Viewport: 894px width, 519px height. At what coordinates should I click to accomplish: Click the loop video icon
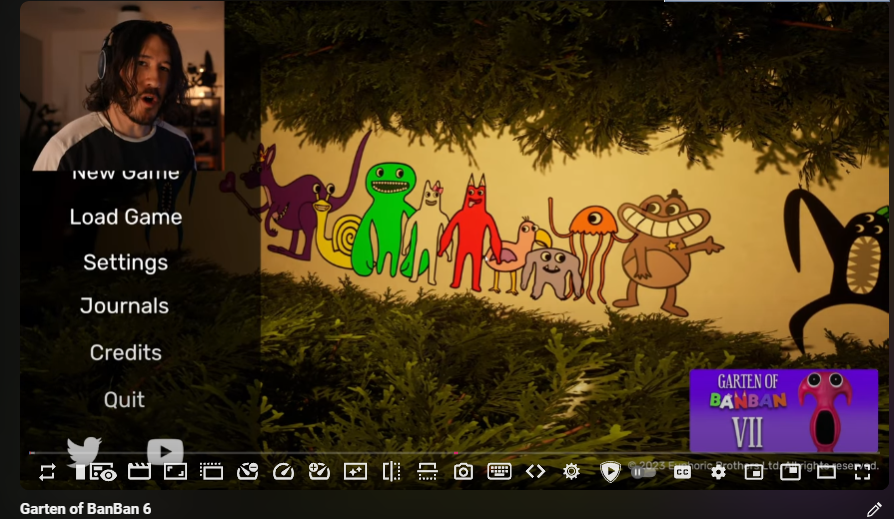pyautogui.click(x=47, y=472)
